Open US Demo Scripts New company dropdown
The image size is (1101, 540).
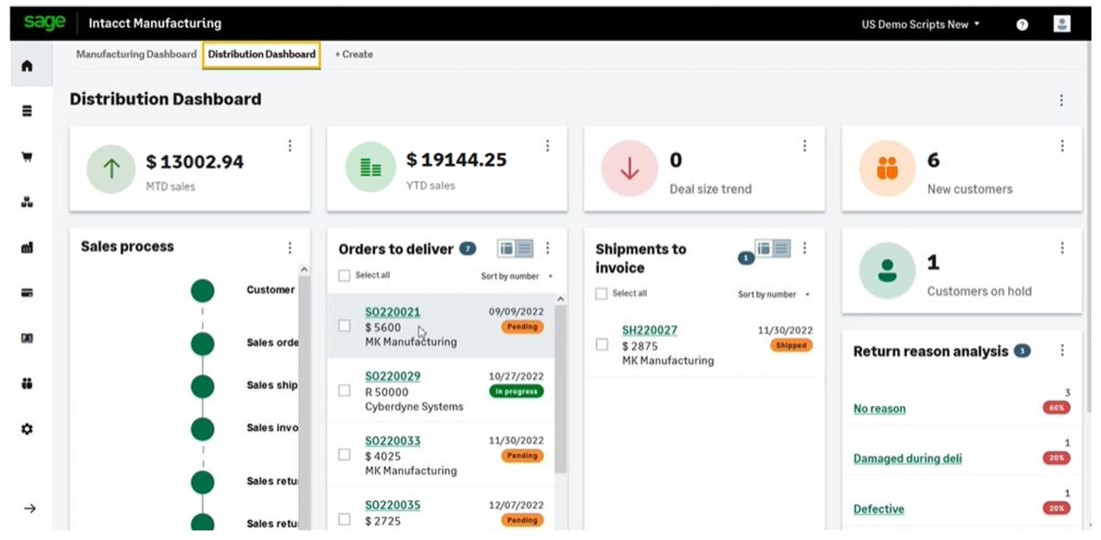pos(920,25)
